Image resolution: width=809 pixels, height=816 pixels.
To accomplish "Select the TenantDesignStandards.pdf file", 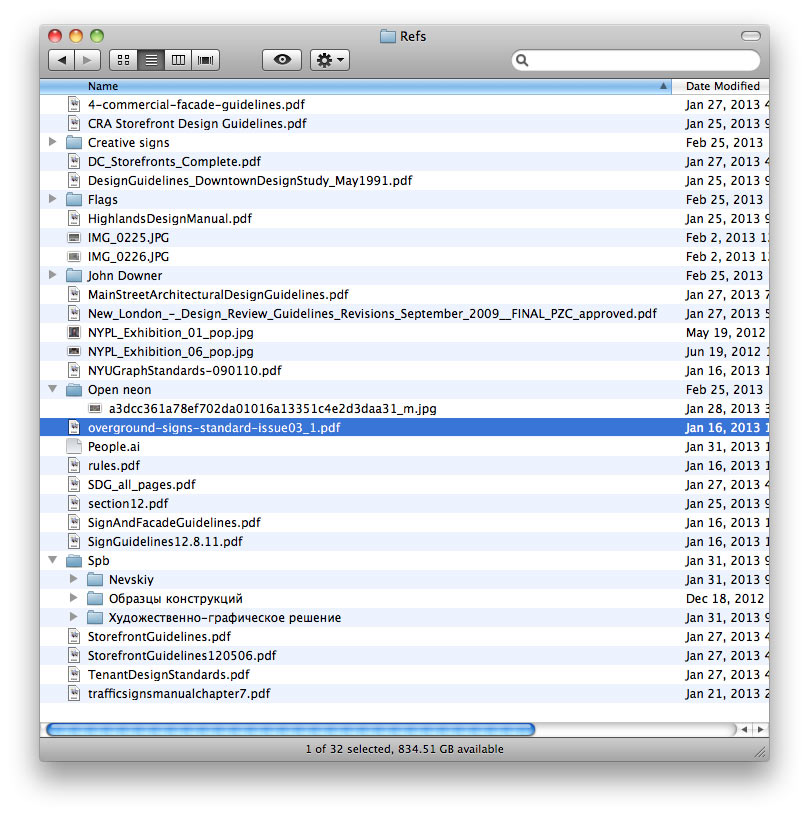I will [168, 675].
